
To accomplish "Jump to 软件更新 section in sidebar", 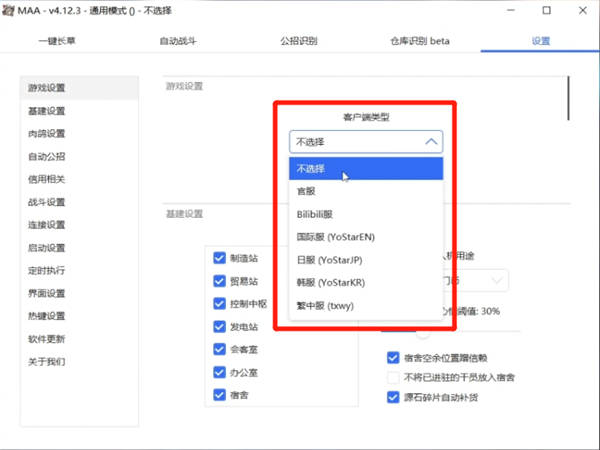I will click(47, 339).
